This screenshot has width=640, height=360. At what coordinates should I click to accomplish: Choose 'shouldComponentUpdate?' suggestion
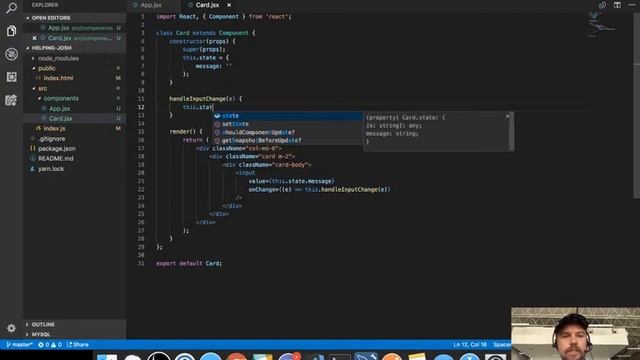click(x=287, y=132)
